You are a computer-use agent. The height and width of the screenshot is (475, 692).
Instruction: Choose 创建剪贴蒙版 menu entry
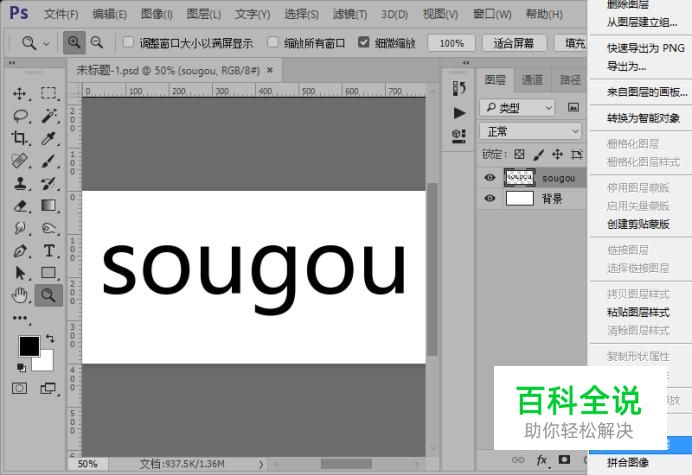click(638, 224)
